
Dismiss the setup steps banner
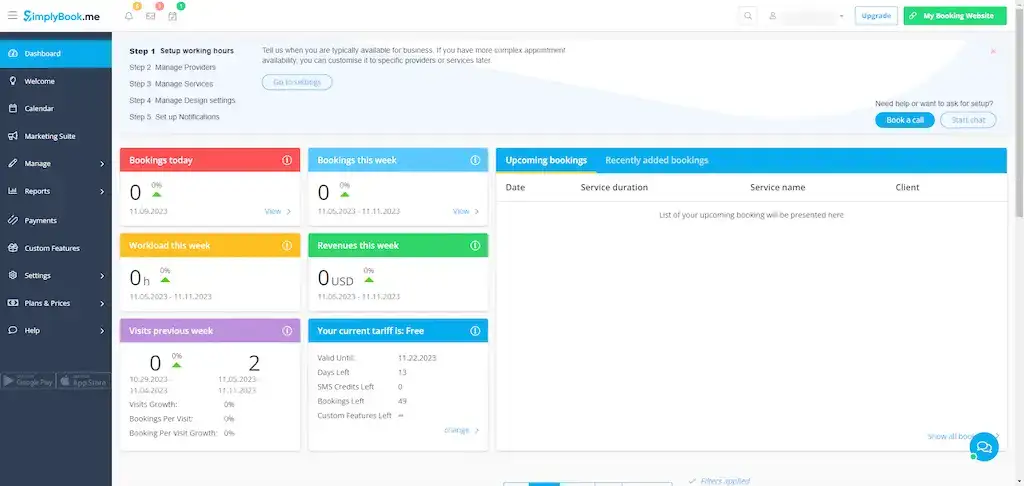993,50
